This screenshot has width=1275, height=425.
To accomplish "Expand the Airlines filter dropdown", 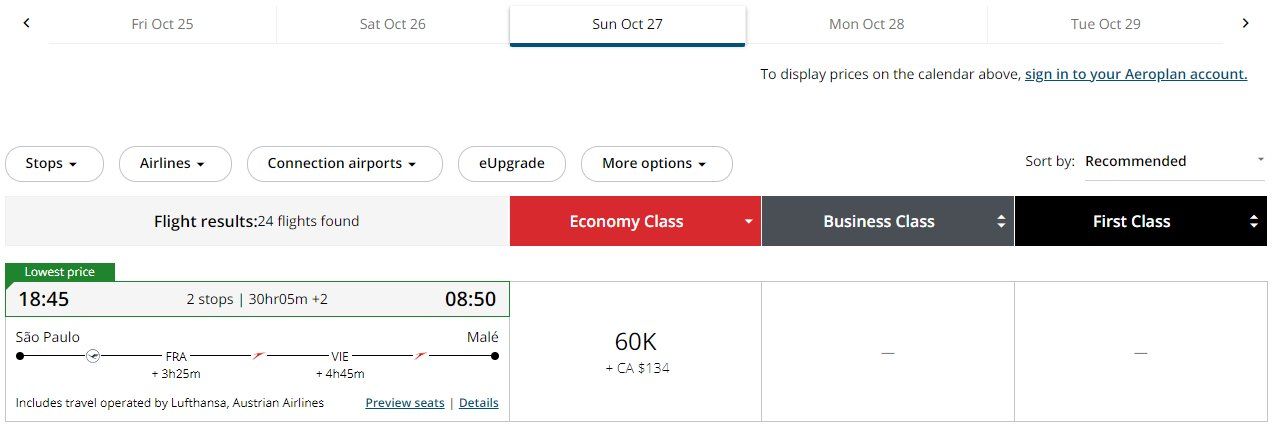I will [x=175, y=164].
